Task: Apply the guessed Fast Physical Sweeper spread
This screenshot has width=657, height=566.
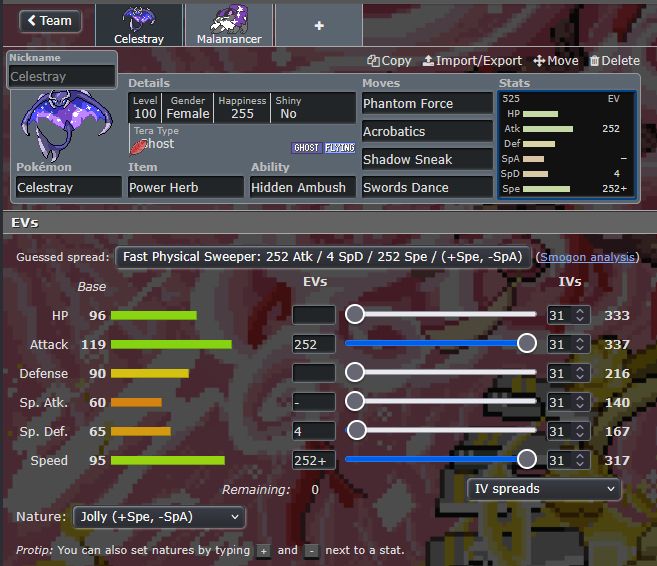Action: click(323, 256)
